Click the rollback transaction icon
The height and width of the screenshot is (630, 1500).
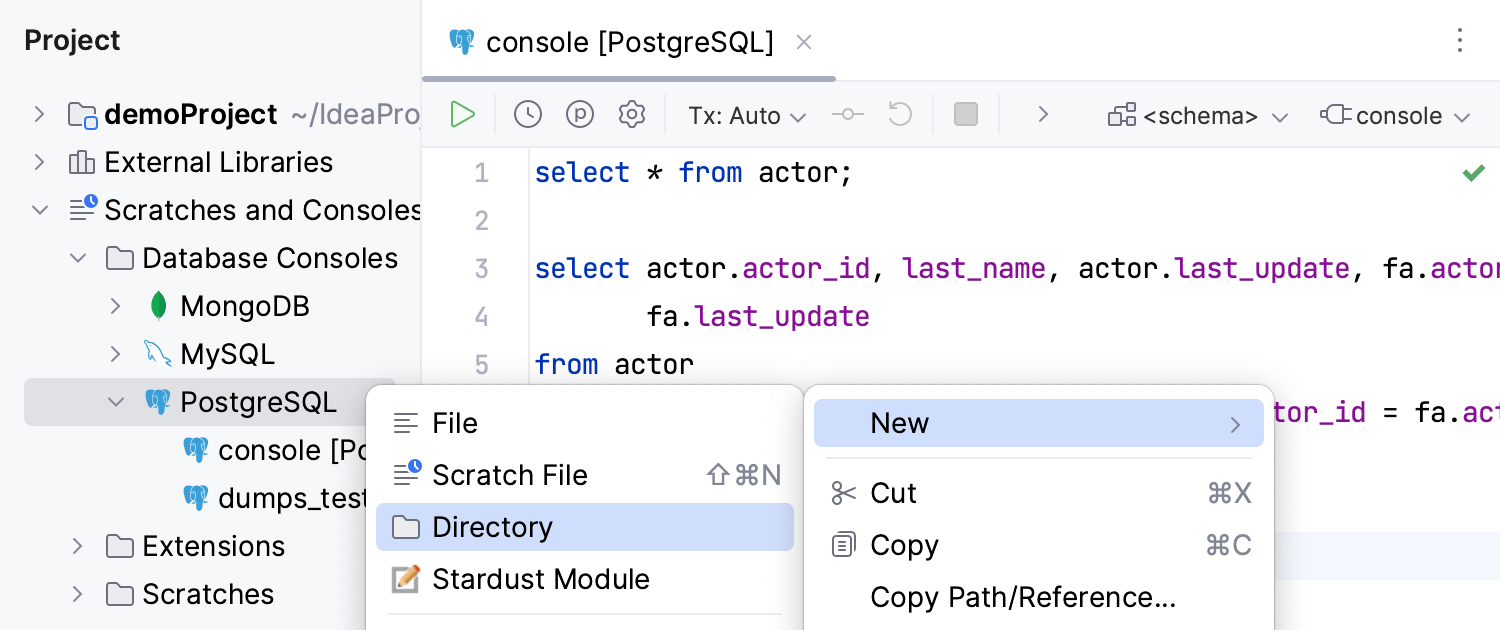coord(900,115)
